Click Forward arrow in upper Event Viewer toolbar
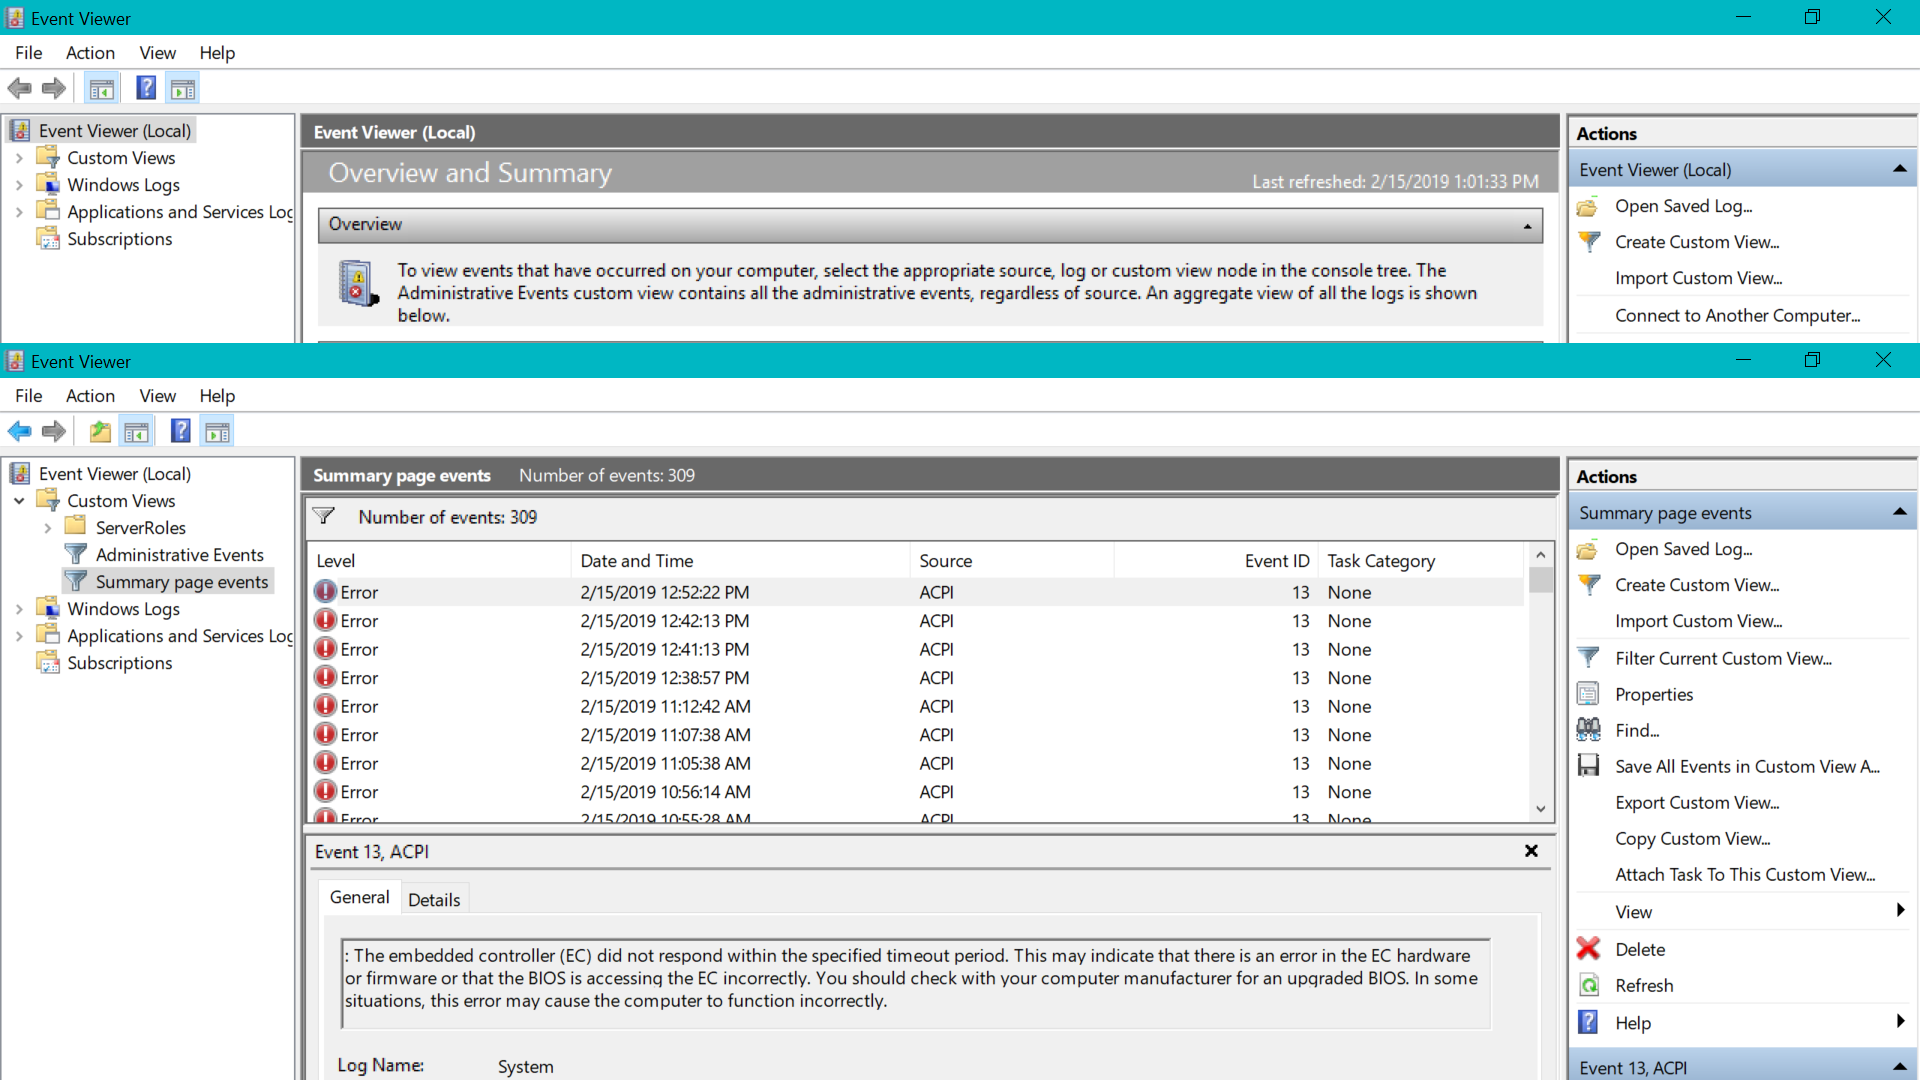The width and height of the screenshot is (1920, 1080). (x=54, y=89)
